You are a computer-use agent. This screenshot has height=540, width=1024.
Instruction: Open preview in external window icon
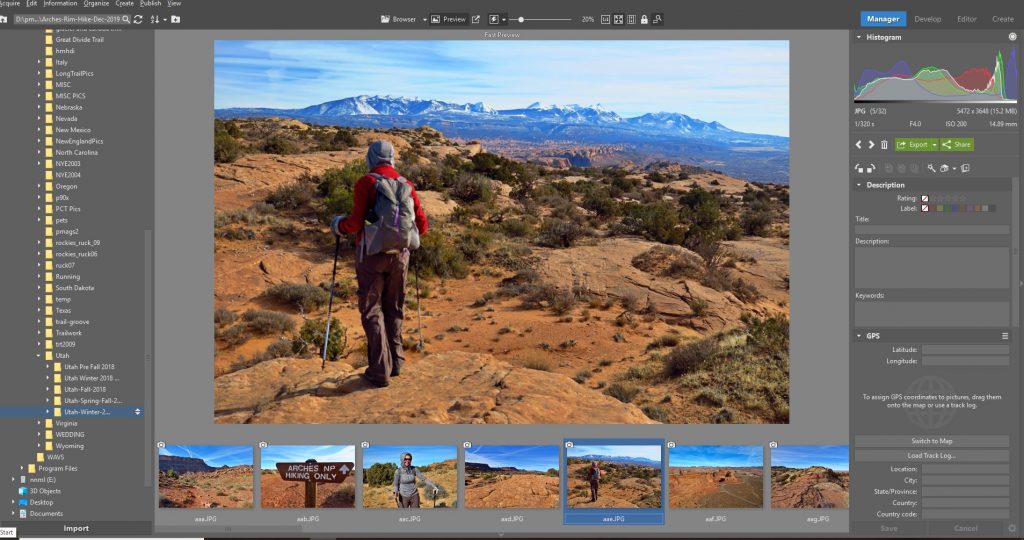[475, 19]
